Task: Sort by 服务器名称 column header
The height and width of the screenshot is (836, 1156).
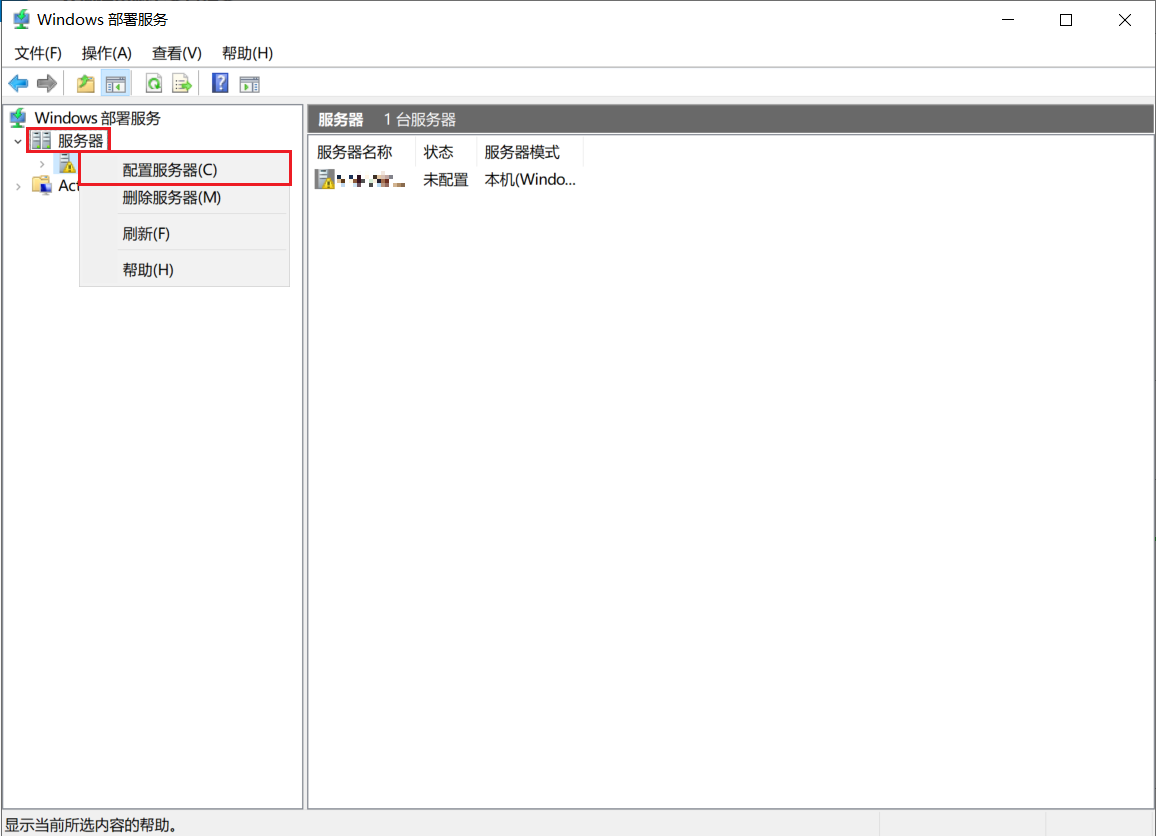Action: coord(361,152)
